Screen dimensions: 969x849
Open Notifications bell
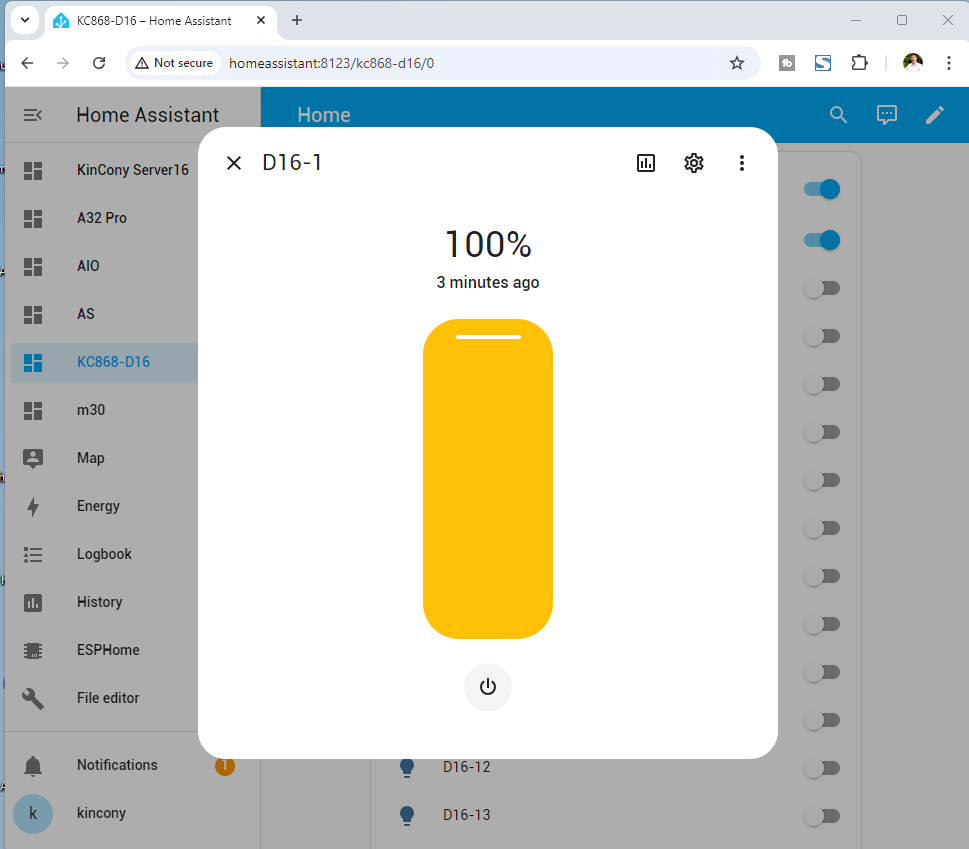pyautogui.click(x=33, y=766)
